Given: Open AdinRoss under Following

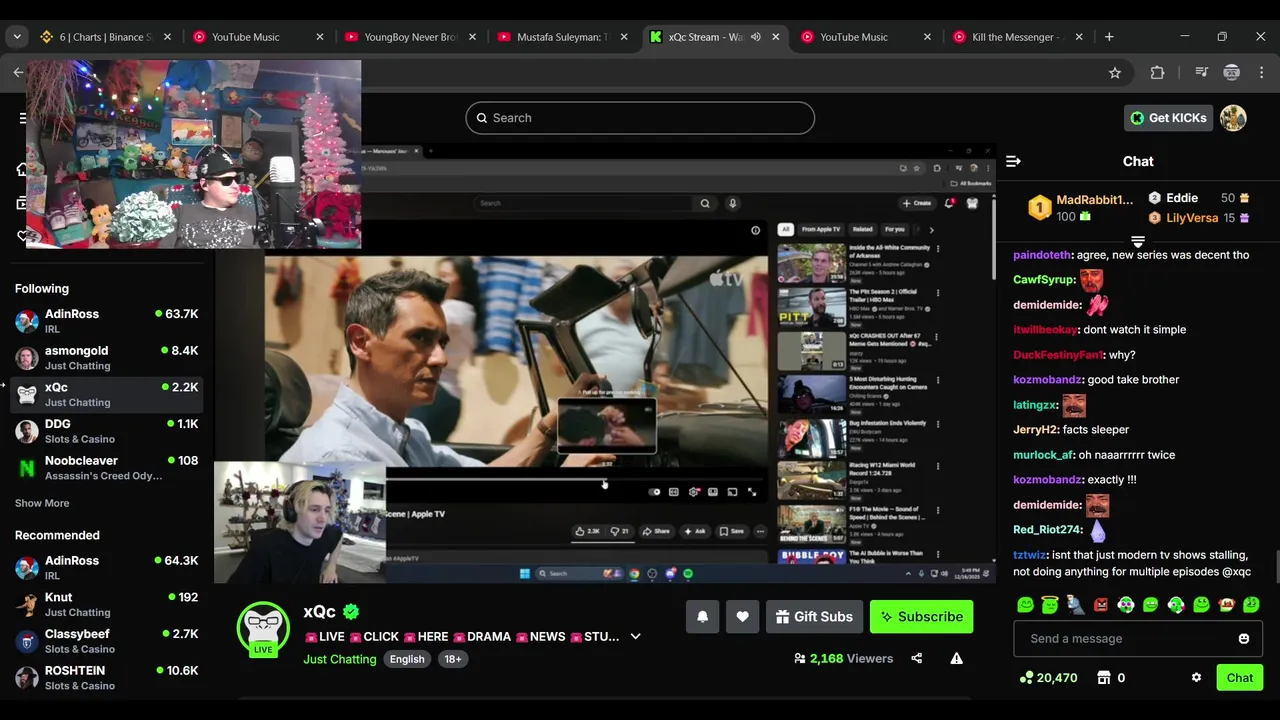Looking at the screenshot, I should (107, 321).
